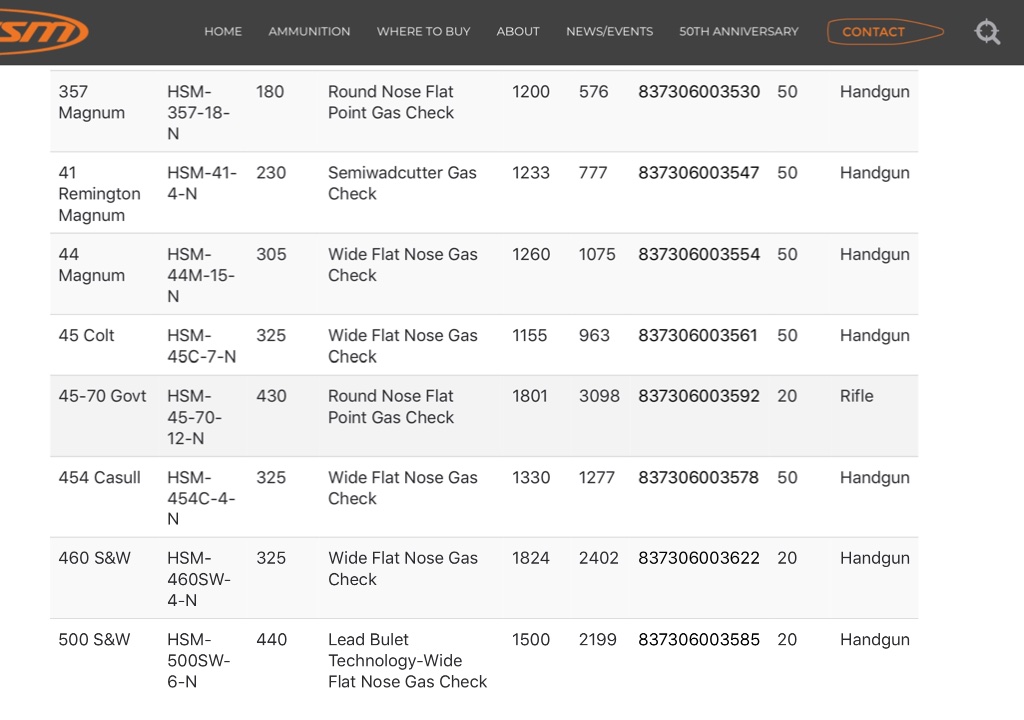The height and width of the screenshot is (720, 1024).
Task: Select the 454 Casull cartridge cell
Action: pyautogui.click(x=99, y=478)
